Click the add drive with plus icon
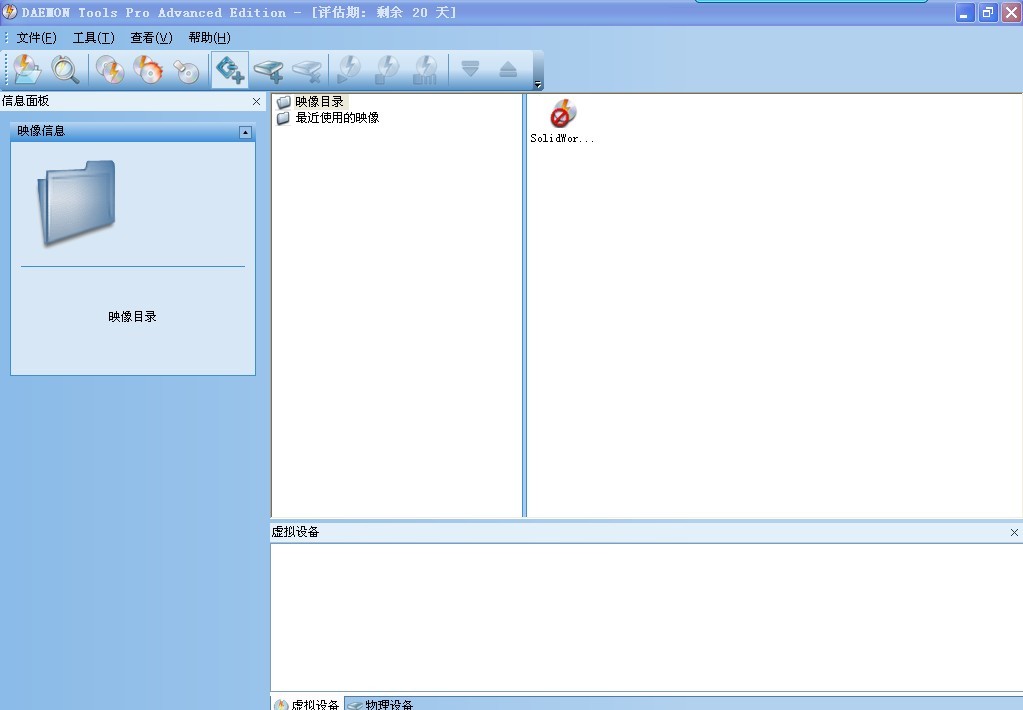Viewport: 1023px width, 710px height. pos(269,69)
